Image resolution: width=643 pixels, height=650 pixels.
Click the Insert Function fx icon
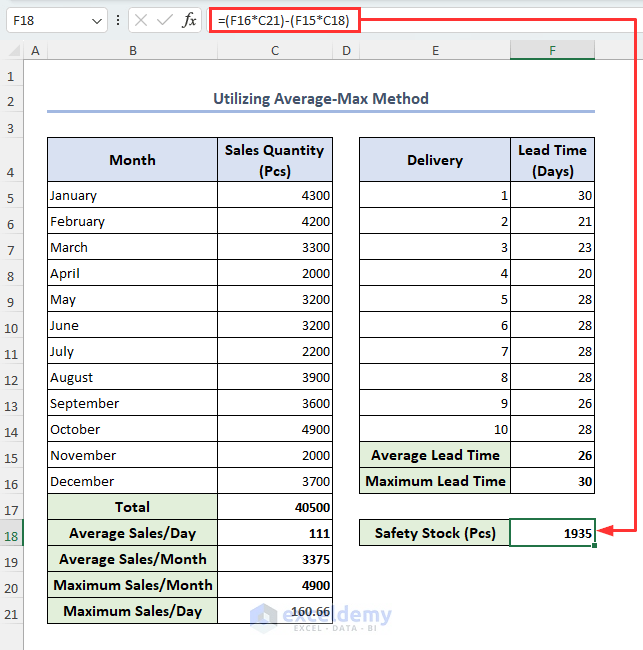coord(189,20)
